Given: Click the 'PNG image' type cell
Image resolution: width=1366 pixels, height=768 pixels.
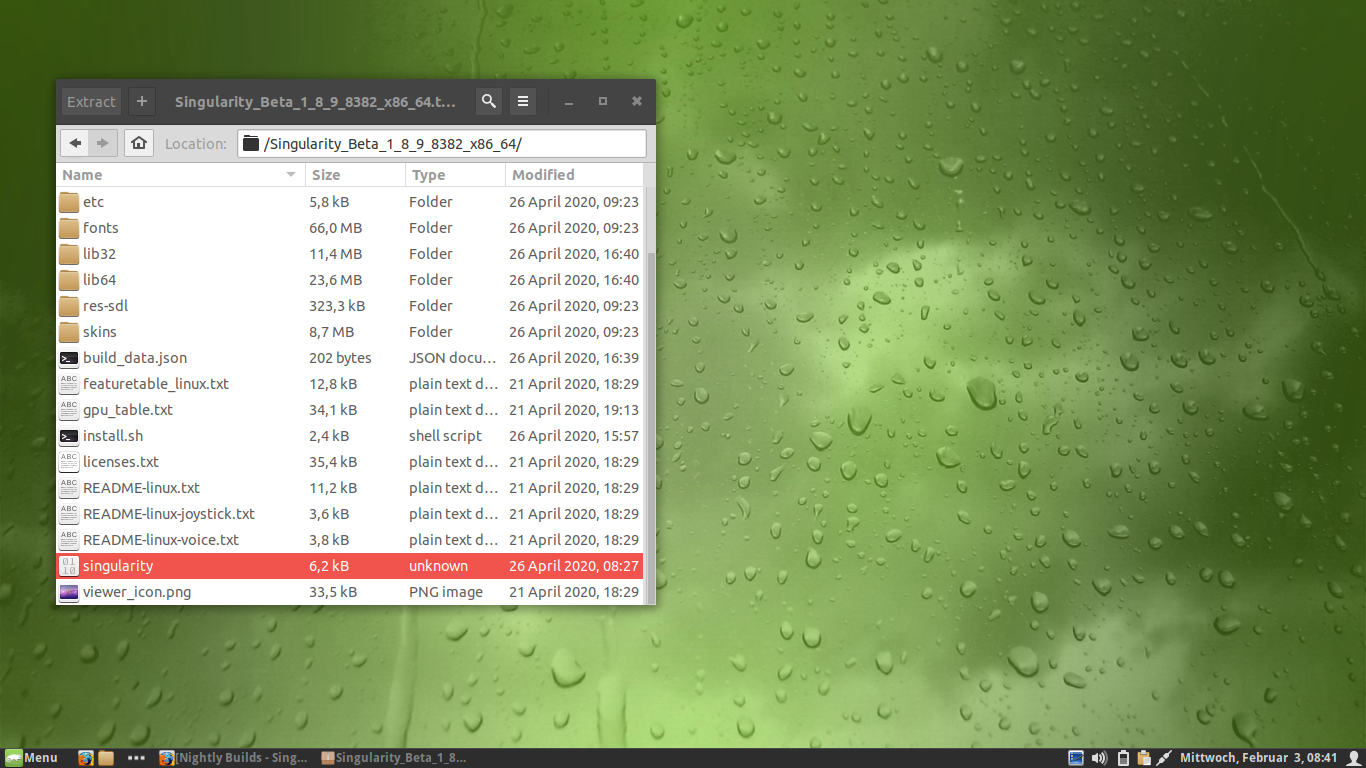Looking at the screenshot, I should [446, 592].
